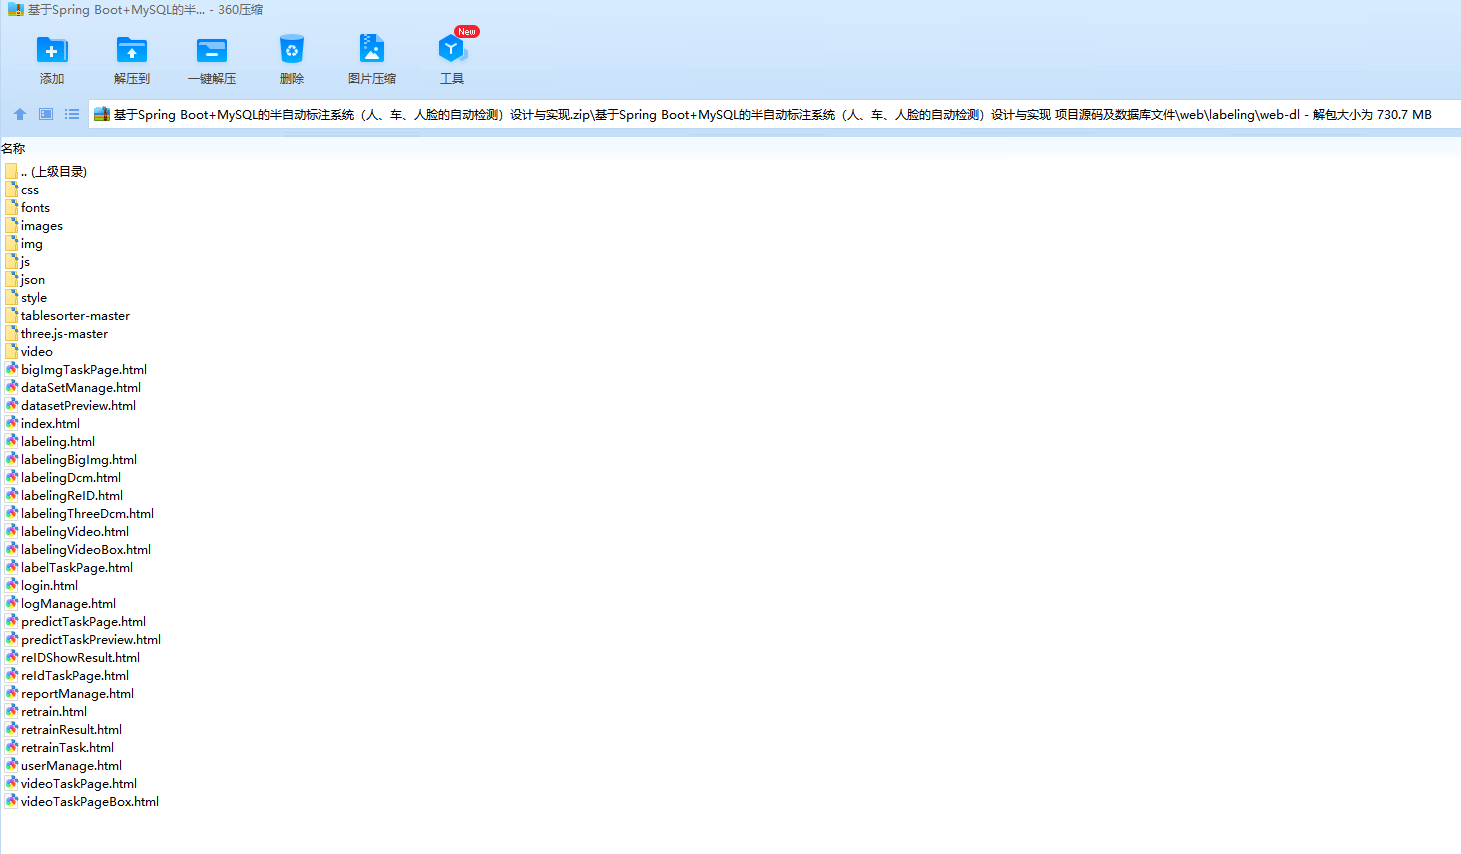Select logManage.html file
This screenshot has width=1461, height=854.
(60, 603)
